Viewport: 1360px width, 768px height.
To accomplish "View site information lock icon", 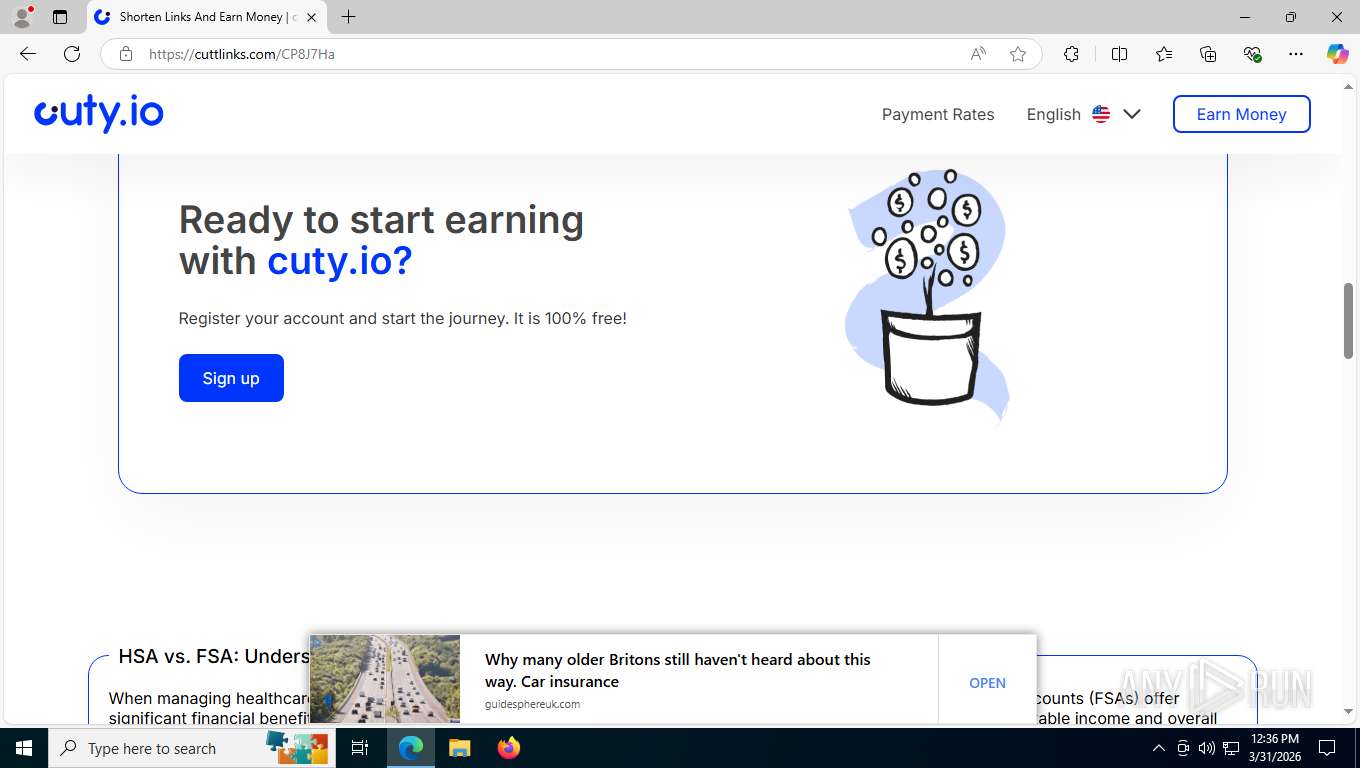I will coord(126,54).
